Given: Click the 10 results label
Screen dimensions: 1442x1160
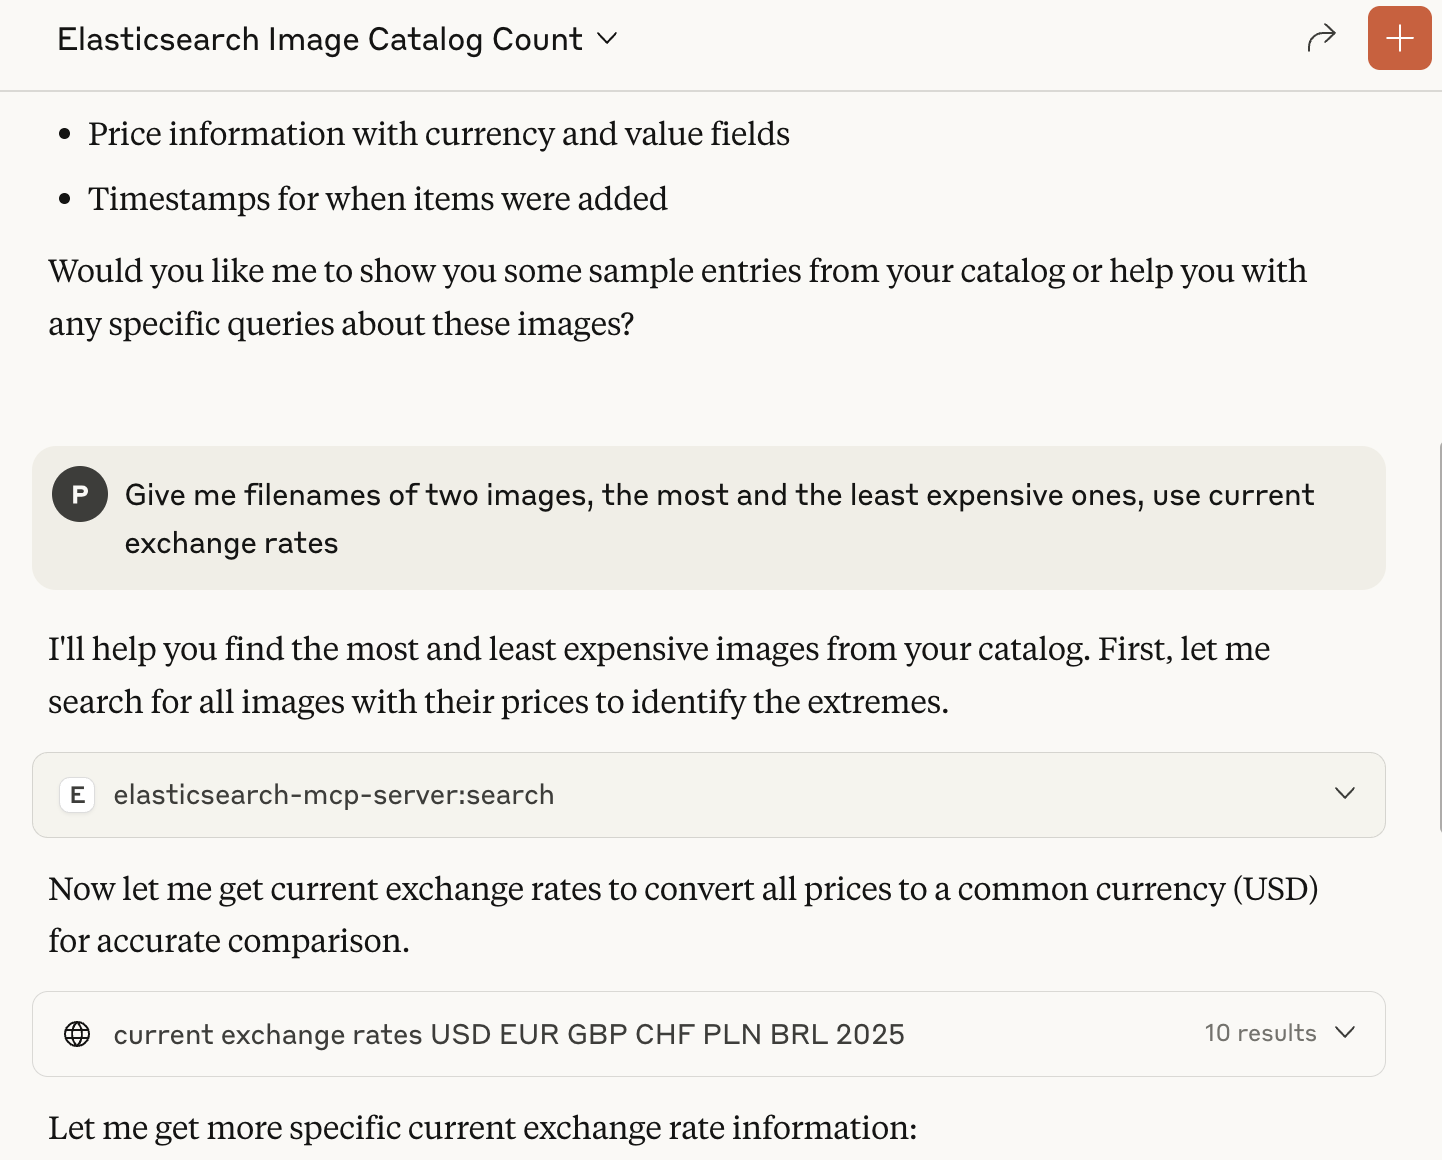Looking at the screenshot, I should [x=1260, y=1033].
